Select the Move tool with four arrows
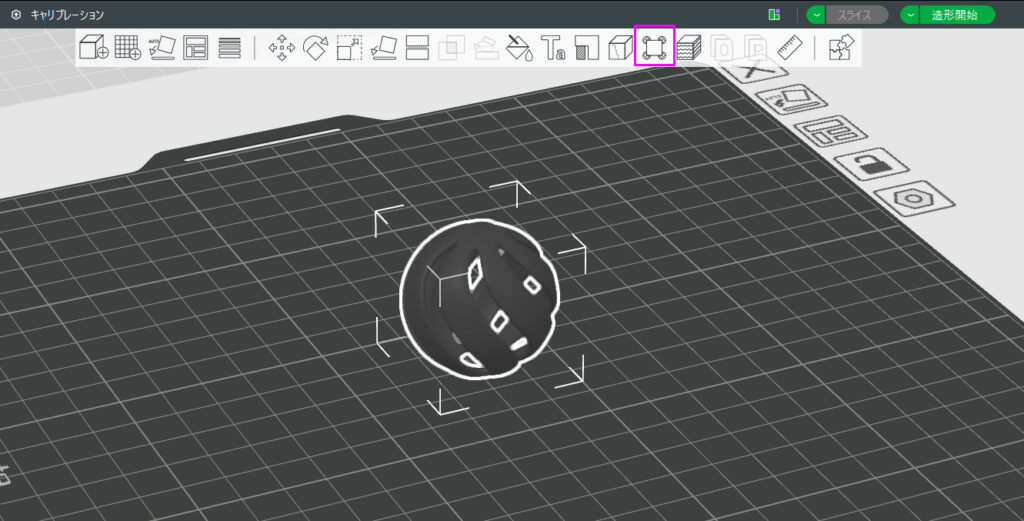Image resolution: width=1024 pixels, height=521 pixels. tap(282, 47)
